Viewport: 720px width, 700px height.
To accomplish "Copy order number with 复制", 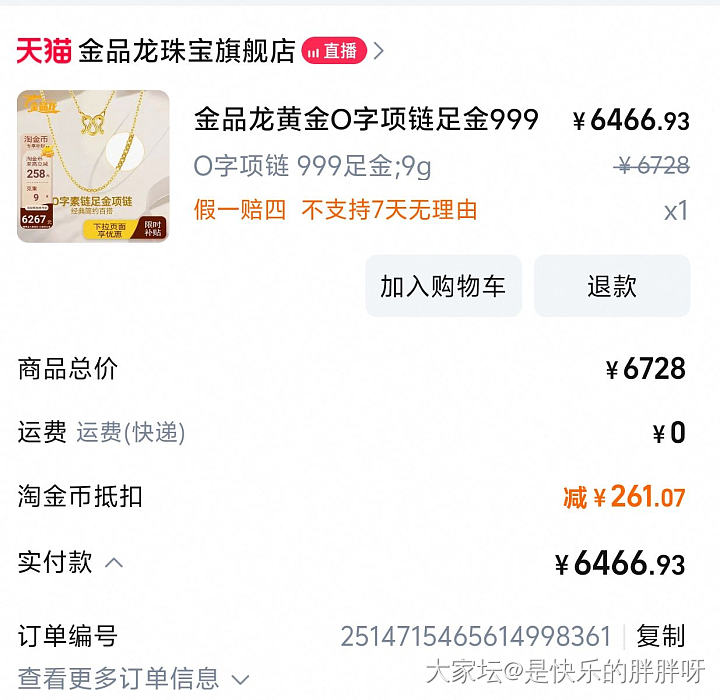I will [660, 636].
